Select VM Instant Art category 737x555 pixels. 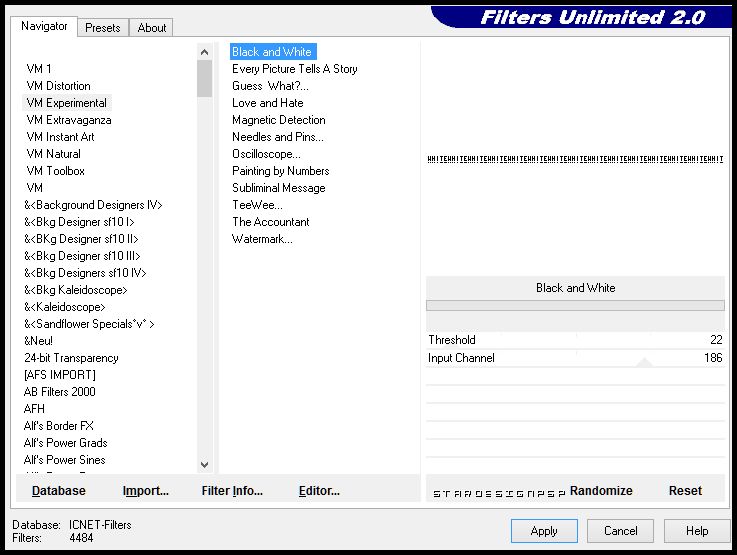(x=61, y=137)
